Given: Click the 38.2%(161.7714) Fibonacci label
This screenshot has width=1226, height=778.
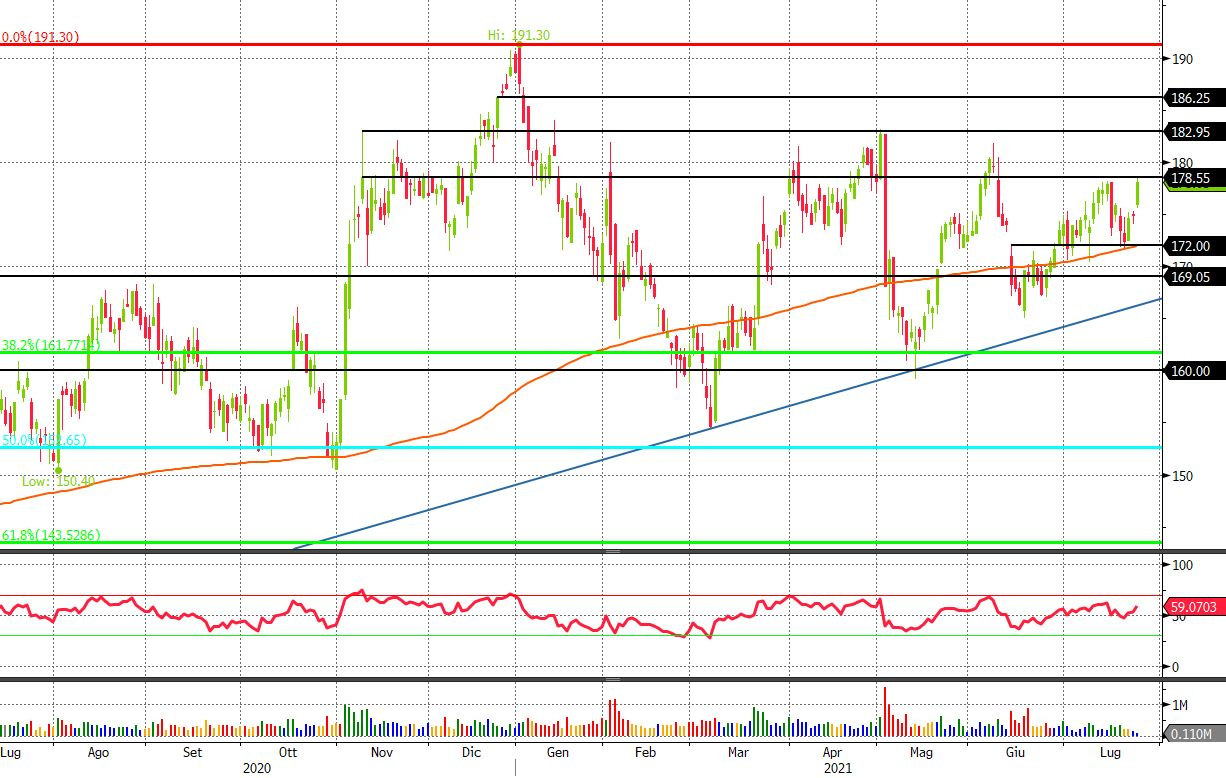Looking at the screenshot, I should point(50,344).
